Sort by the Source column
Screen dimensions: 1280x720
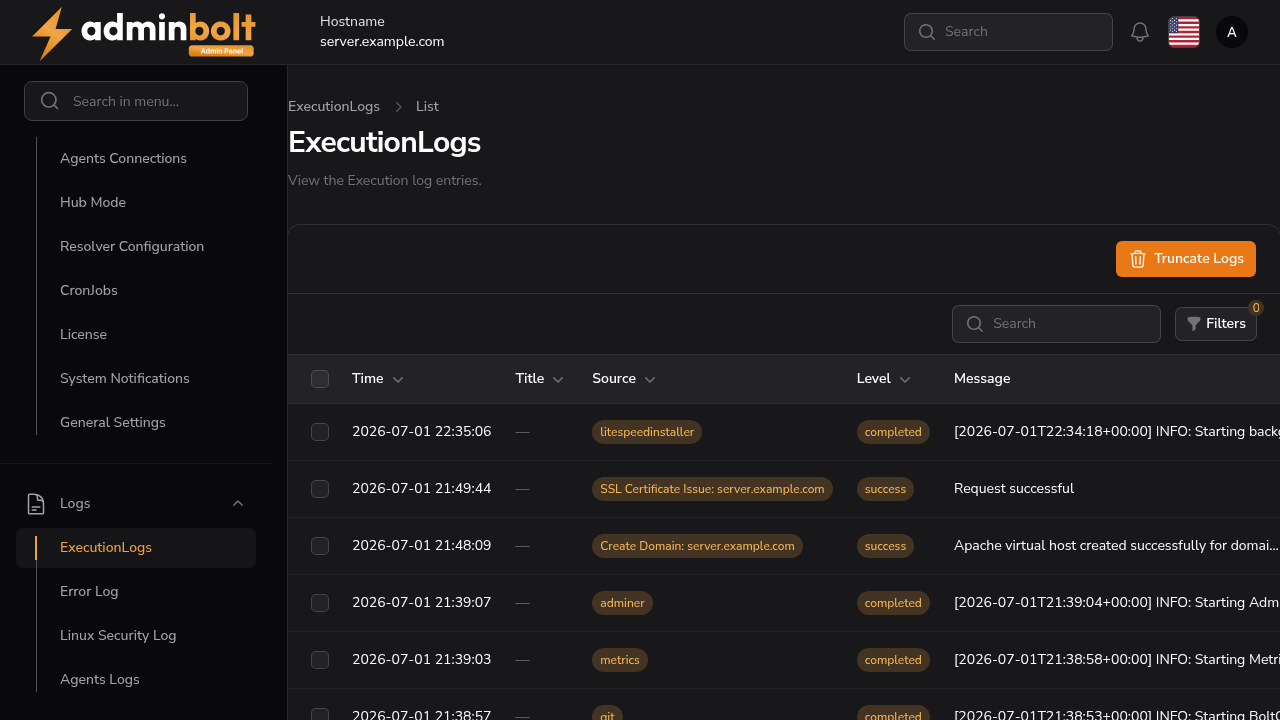pyautogui.click(x=623, y=379)
